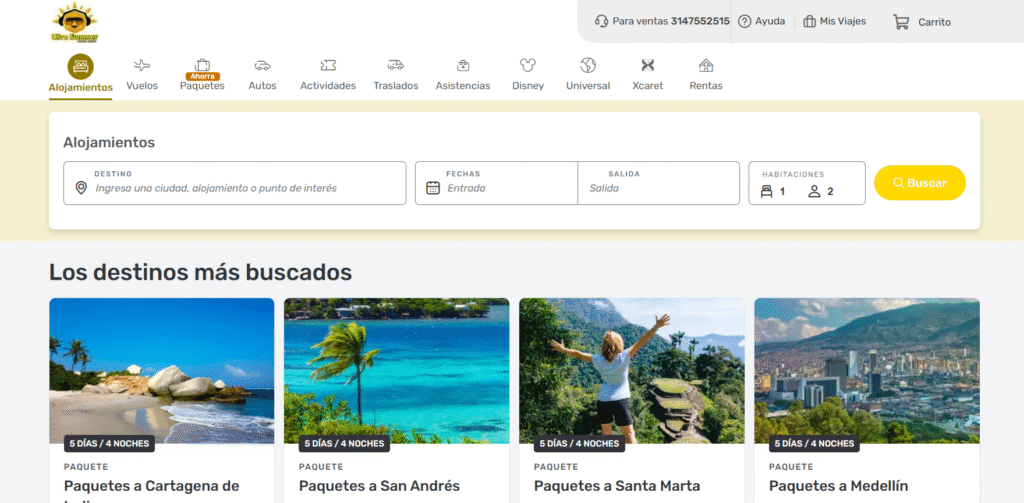
Task: Select the Actividades ticket icon
Action: point(328,65)
